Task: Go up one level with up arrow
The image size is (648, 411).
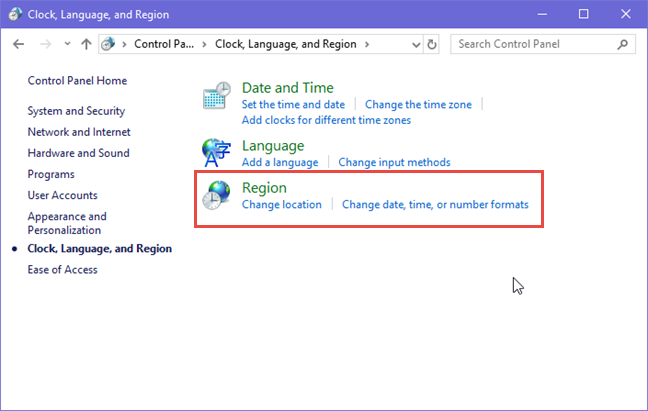Action: [x=86, y=44]
